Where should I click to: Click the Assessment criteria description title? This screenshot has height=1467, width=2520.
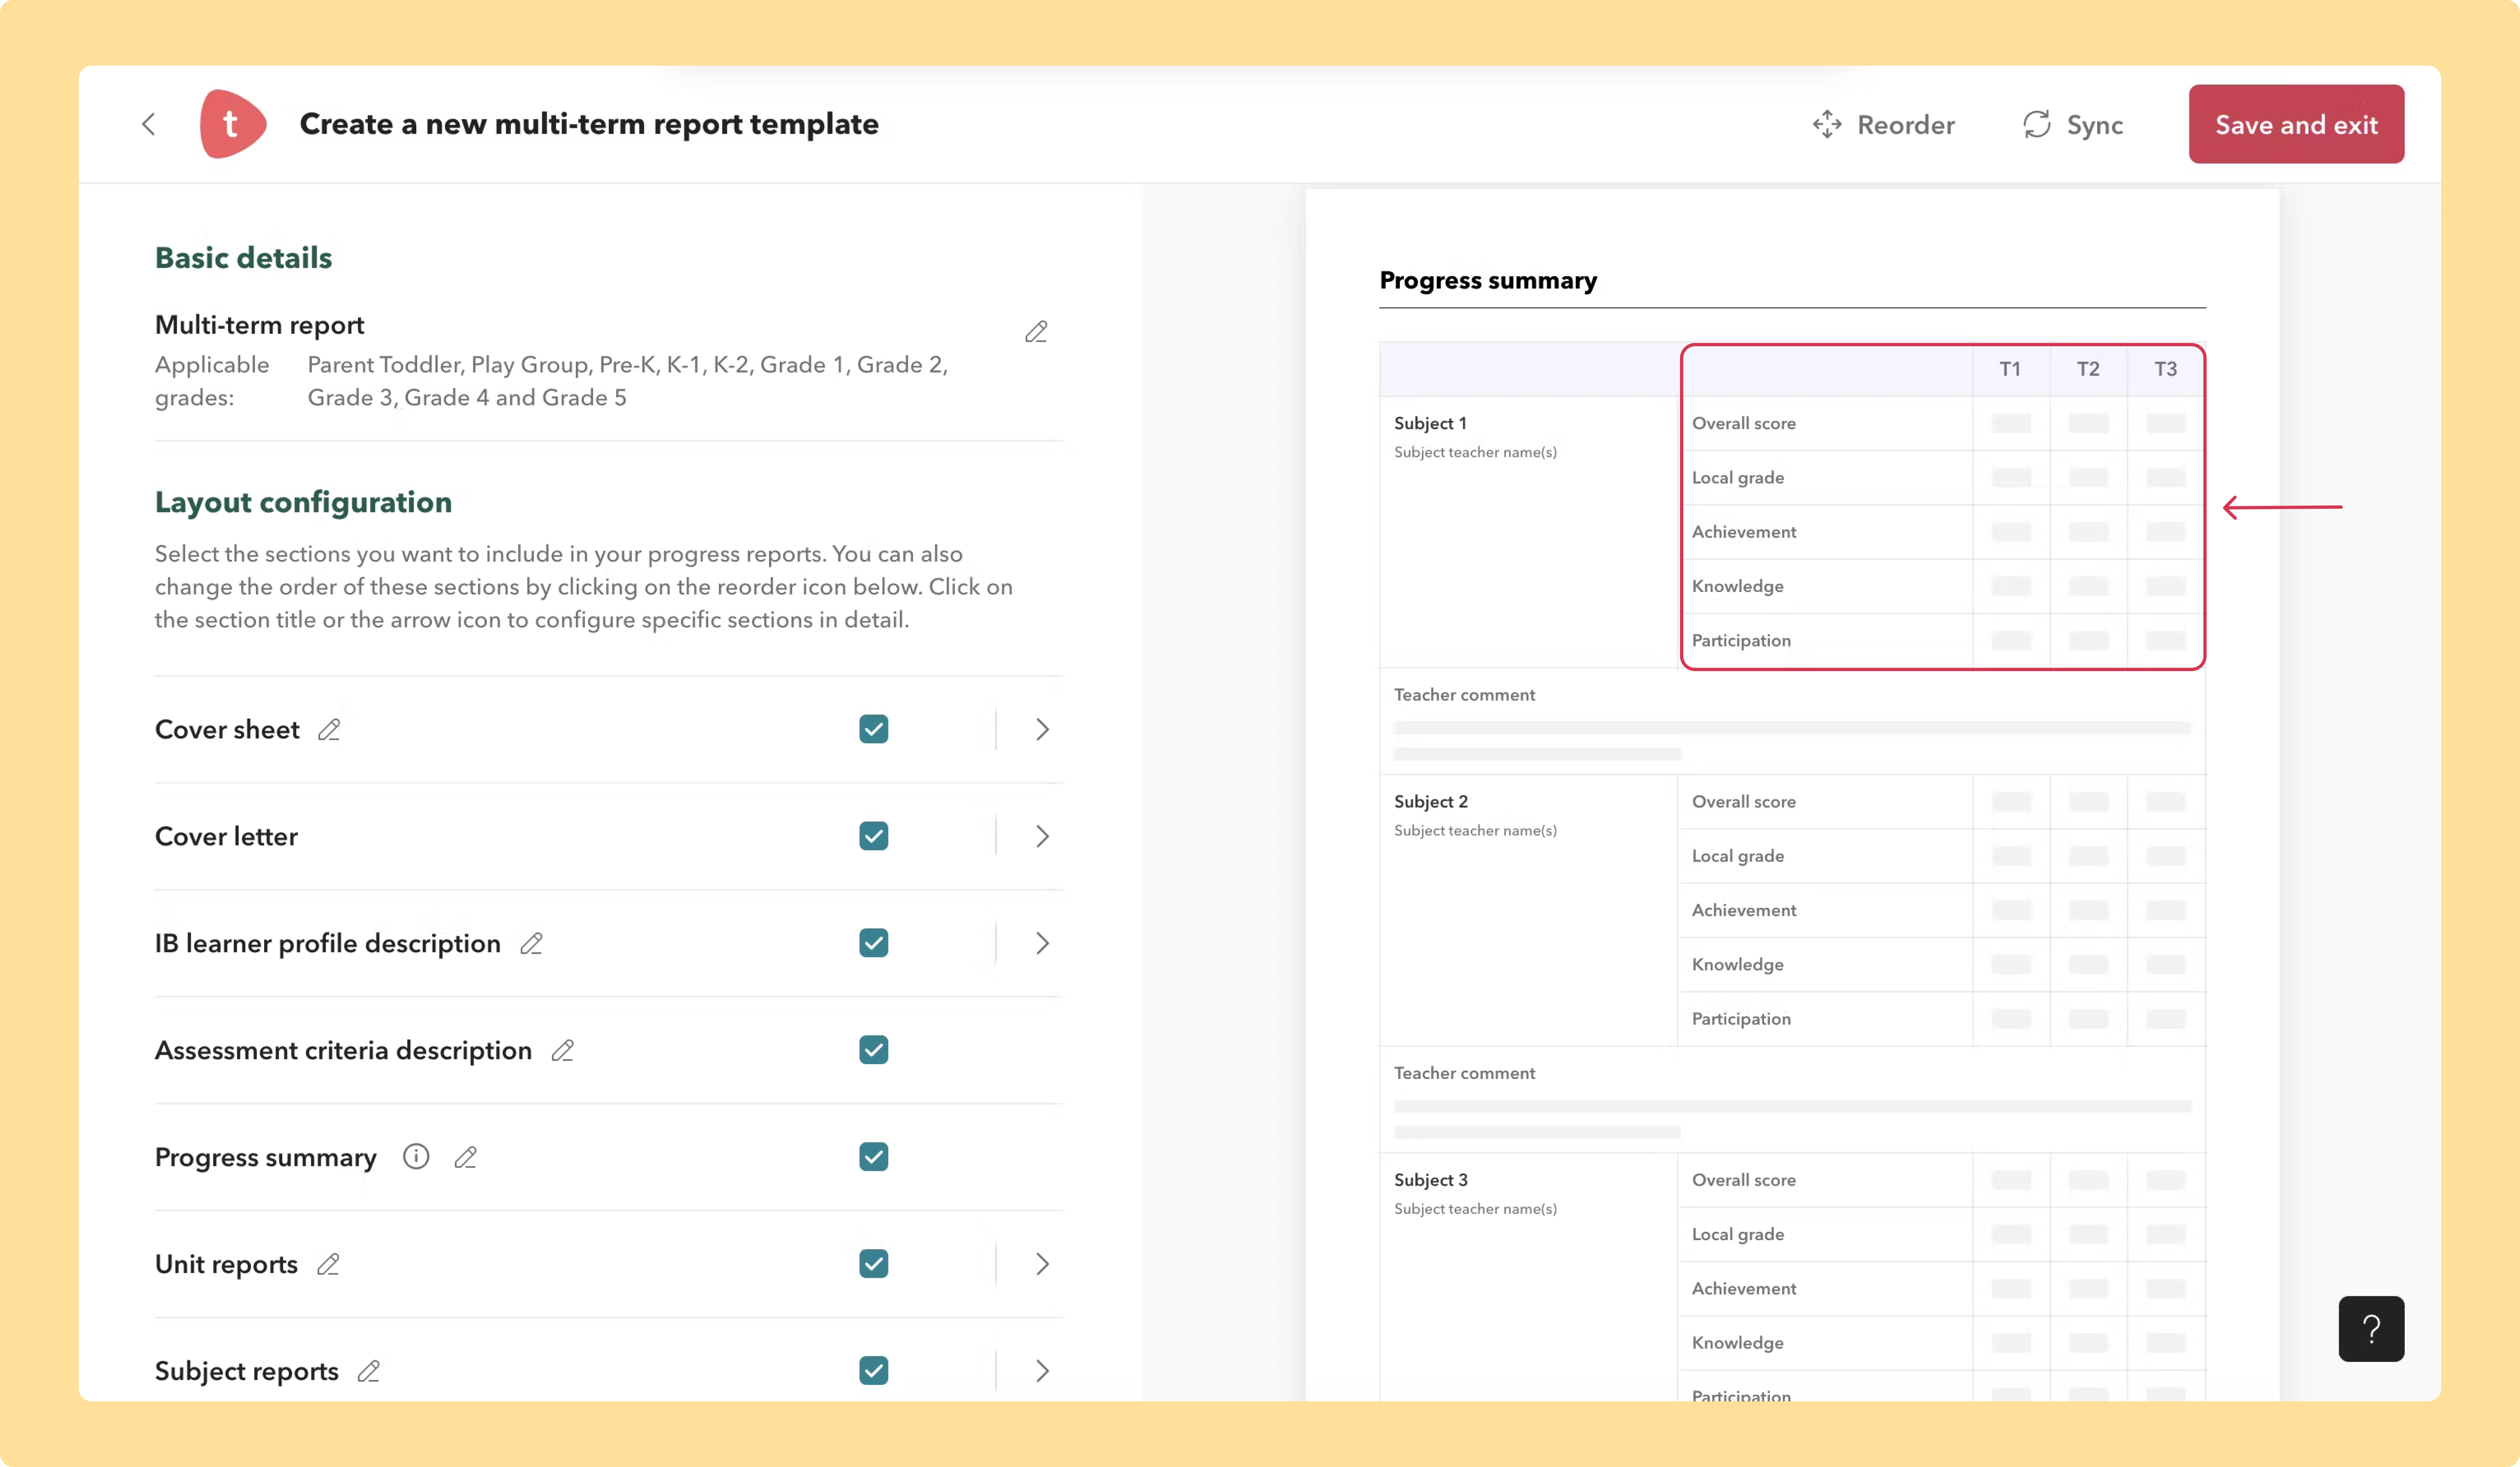(x=343, y=1051)
